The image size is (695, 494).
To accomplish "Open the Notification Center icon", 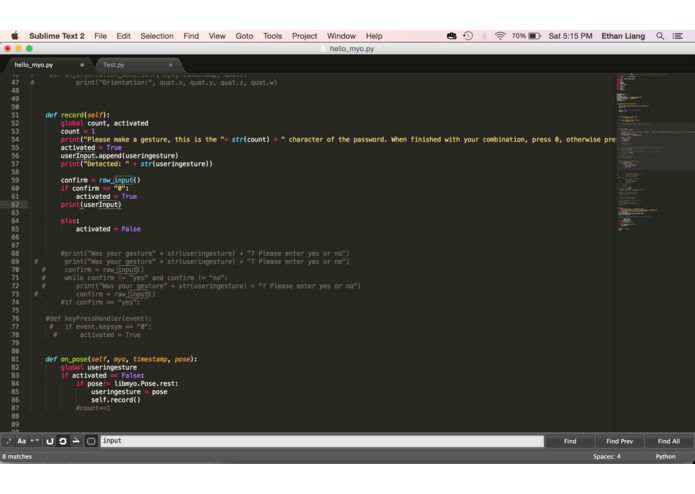I will point(677,36).
